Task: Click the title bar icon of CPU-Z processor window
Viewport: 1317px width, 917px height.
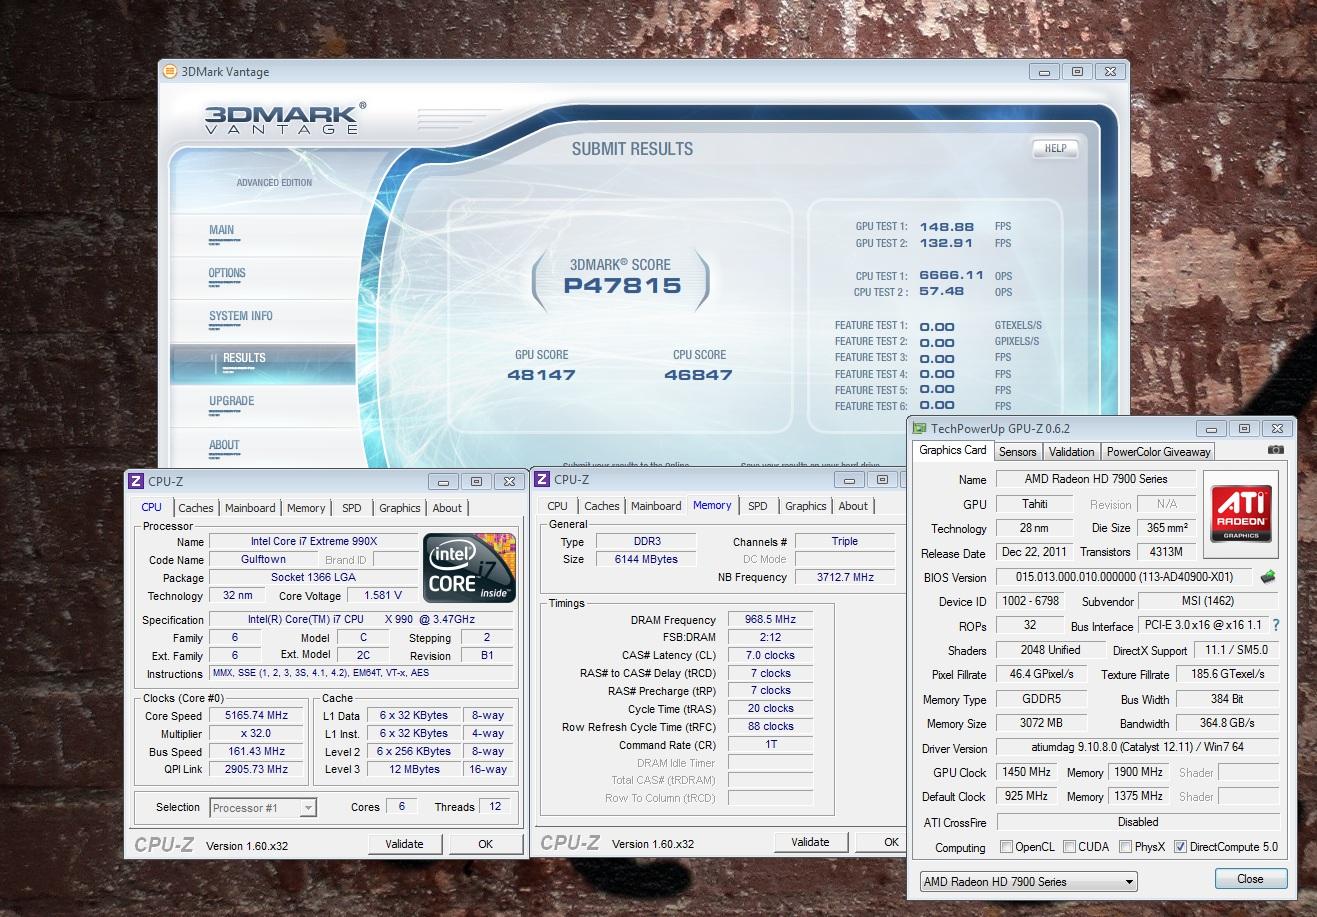Action: coord(136,481)
